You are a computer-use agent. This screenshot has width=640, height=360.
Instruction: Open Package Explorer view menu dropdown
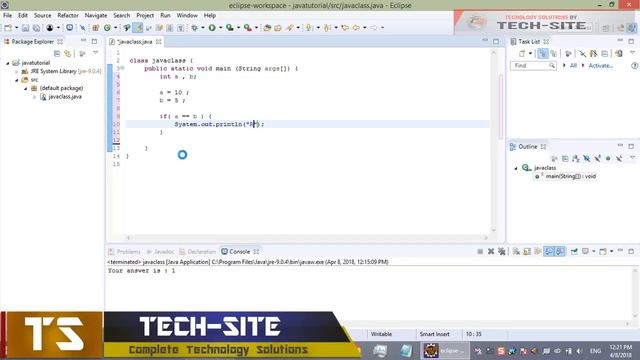[x=96, y=53]
